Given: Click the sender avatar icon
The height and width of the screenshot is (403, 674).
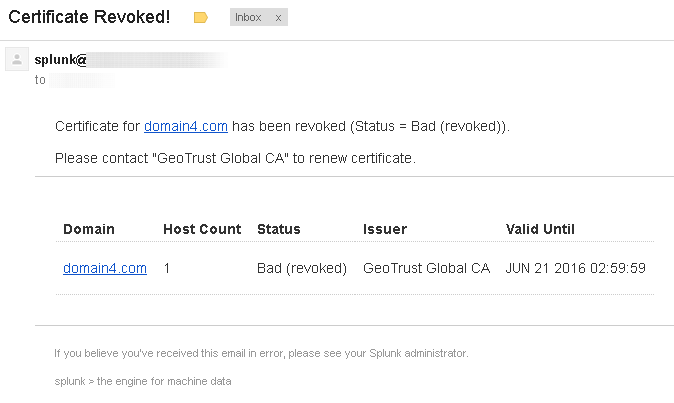Looking at the screenshot, I should [17, 60].
